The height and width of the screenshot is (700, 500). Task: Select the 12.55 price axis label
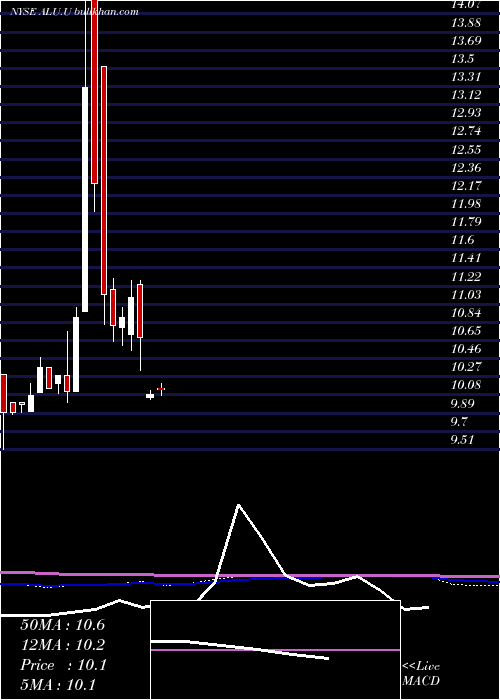[x=466, y=150]
